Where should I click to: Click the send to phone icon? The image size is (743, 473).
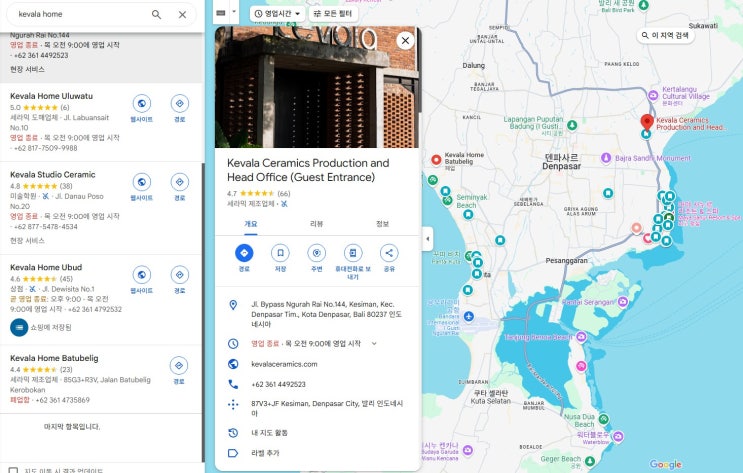[353, 253]
